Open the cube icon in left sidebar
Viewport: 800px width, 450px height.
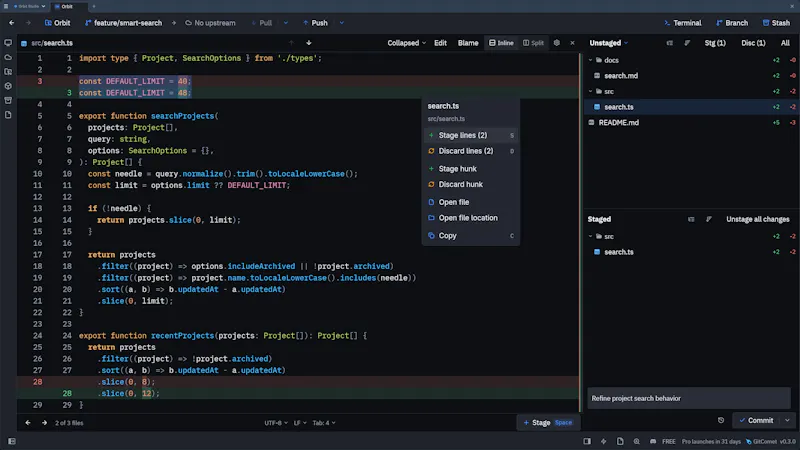[8, 86]
